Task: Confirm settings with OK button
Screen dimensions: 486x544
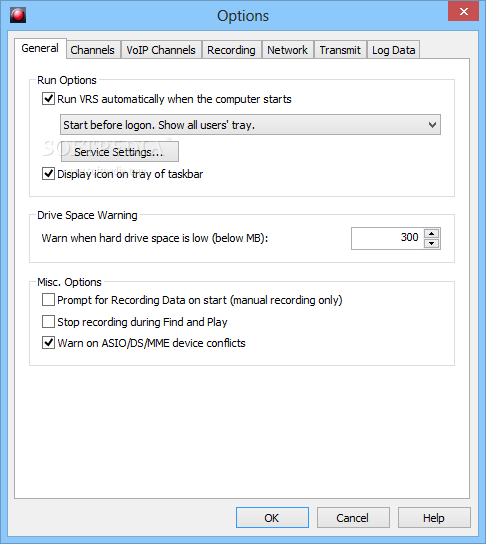Action: (272, 518)
